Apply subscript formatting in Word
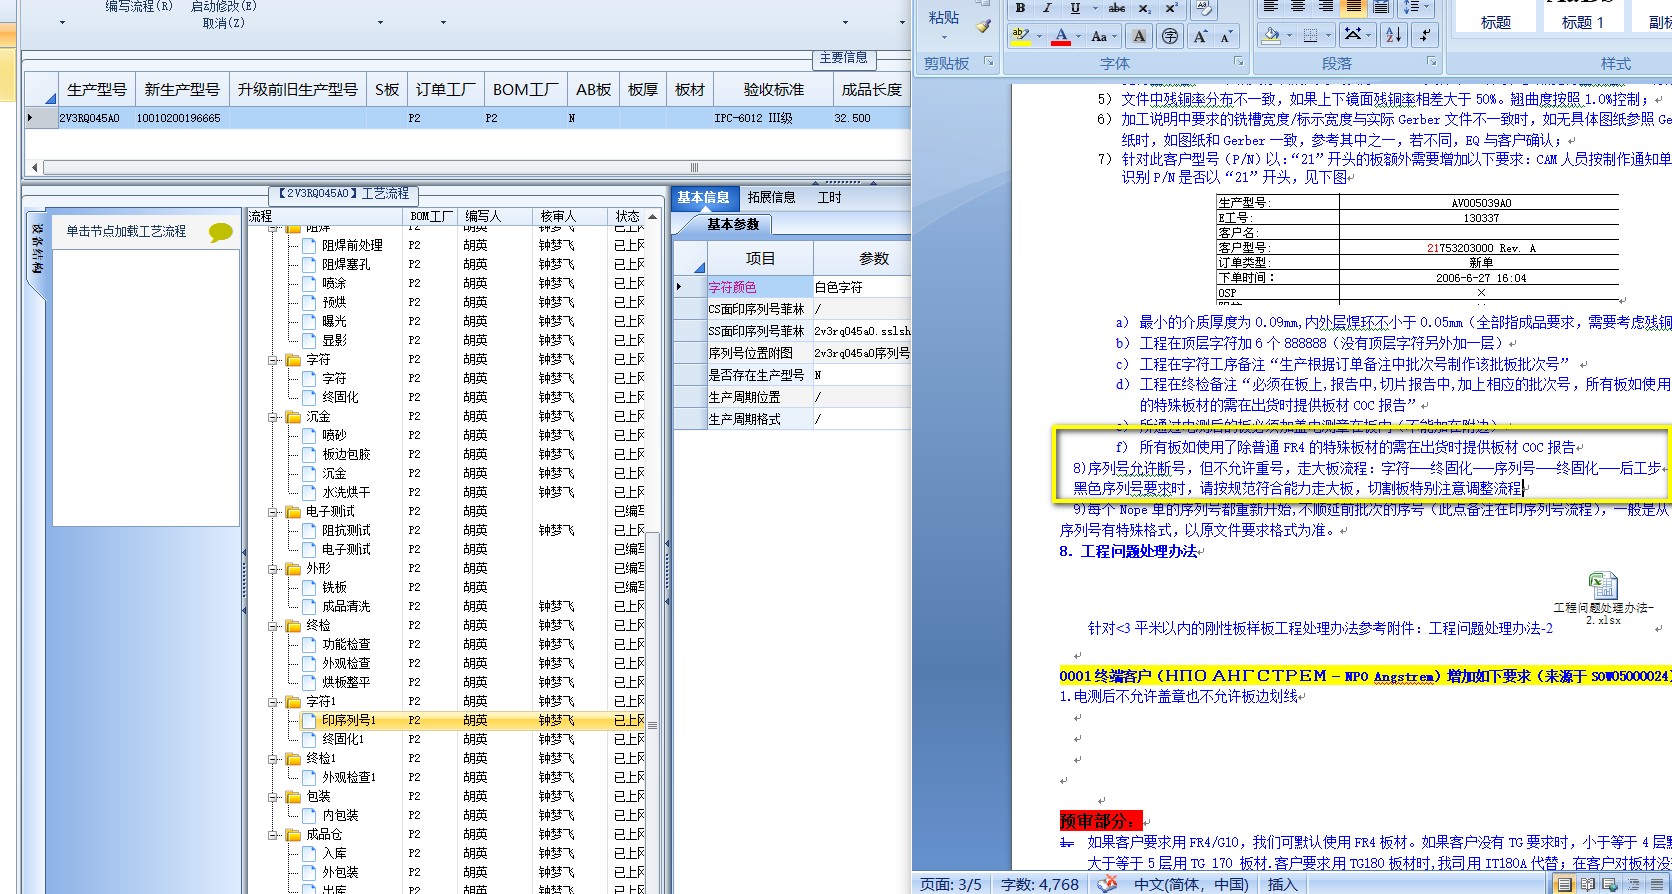 1145,7
